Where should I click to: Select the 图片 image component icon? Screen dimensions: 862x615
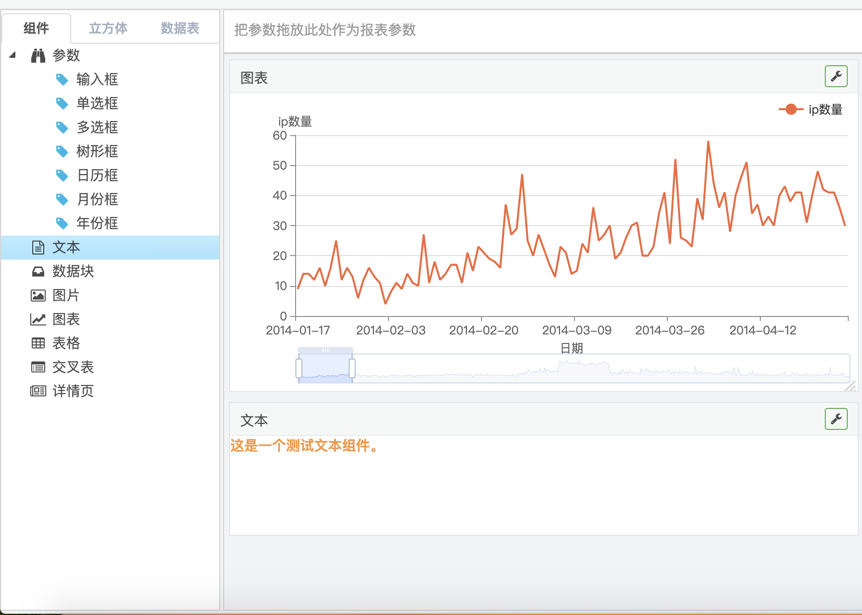click(x=38, y=295)
